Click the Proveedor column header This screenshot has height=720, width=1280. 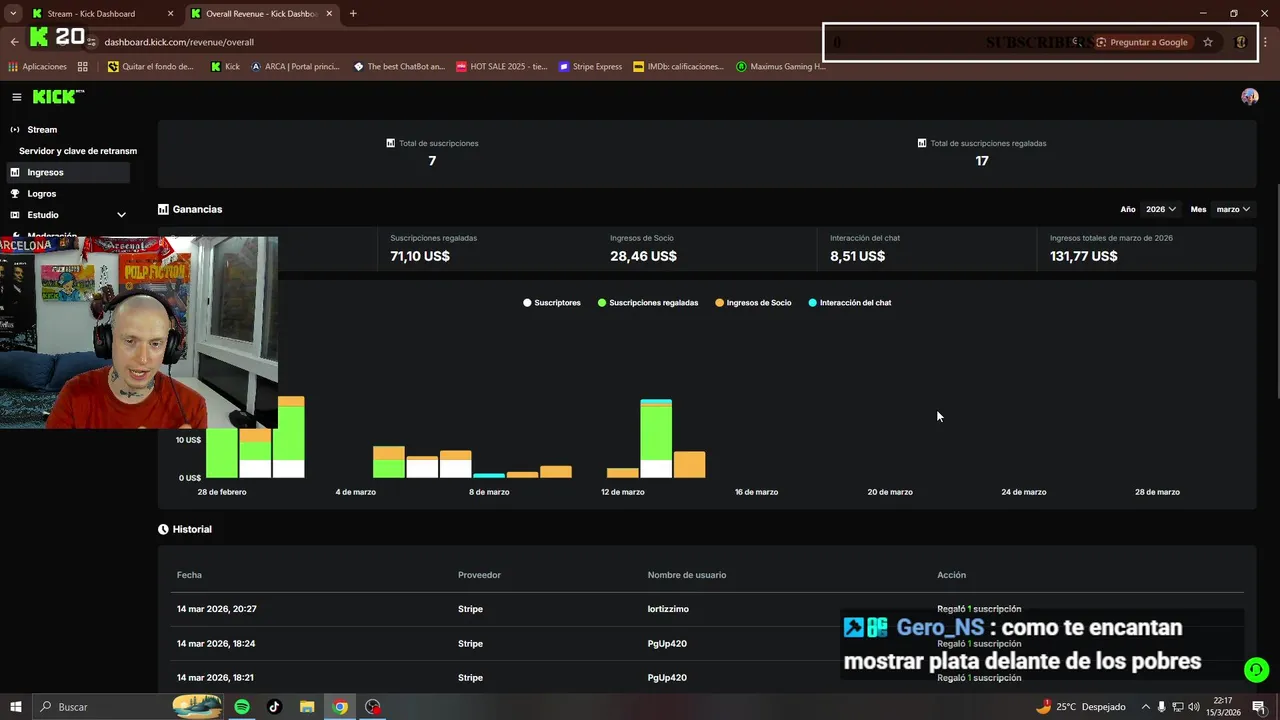479,575
